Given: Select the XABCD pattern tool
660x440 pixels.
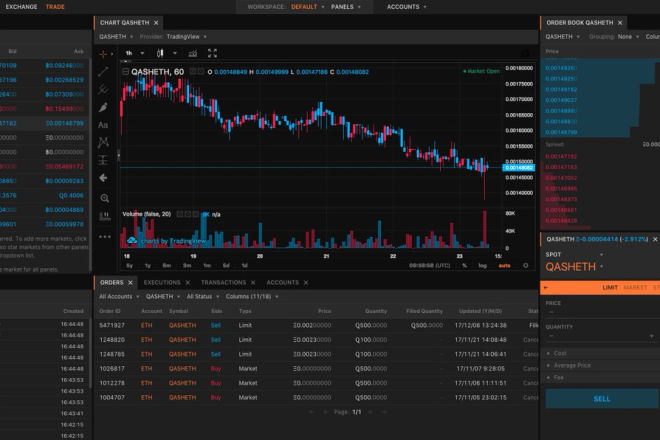Looking at the screenshot, I should [x=103, y=142].
